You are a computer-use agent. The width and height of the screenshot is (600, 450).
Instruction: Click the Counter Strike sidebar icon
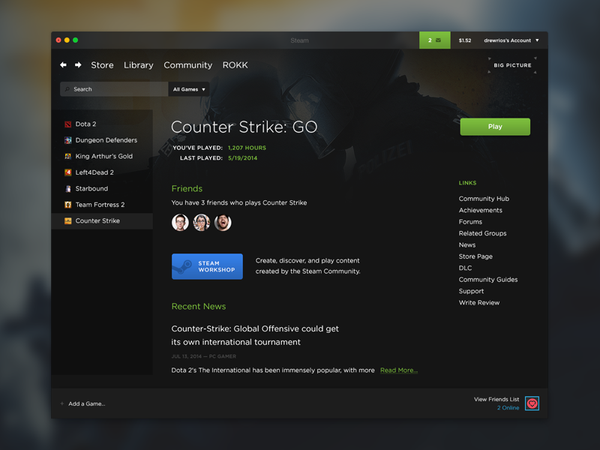point(68,221)
